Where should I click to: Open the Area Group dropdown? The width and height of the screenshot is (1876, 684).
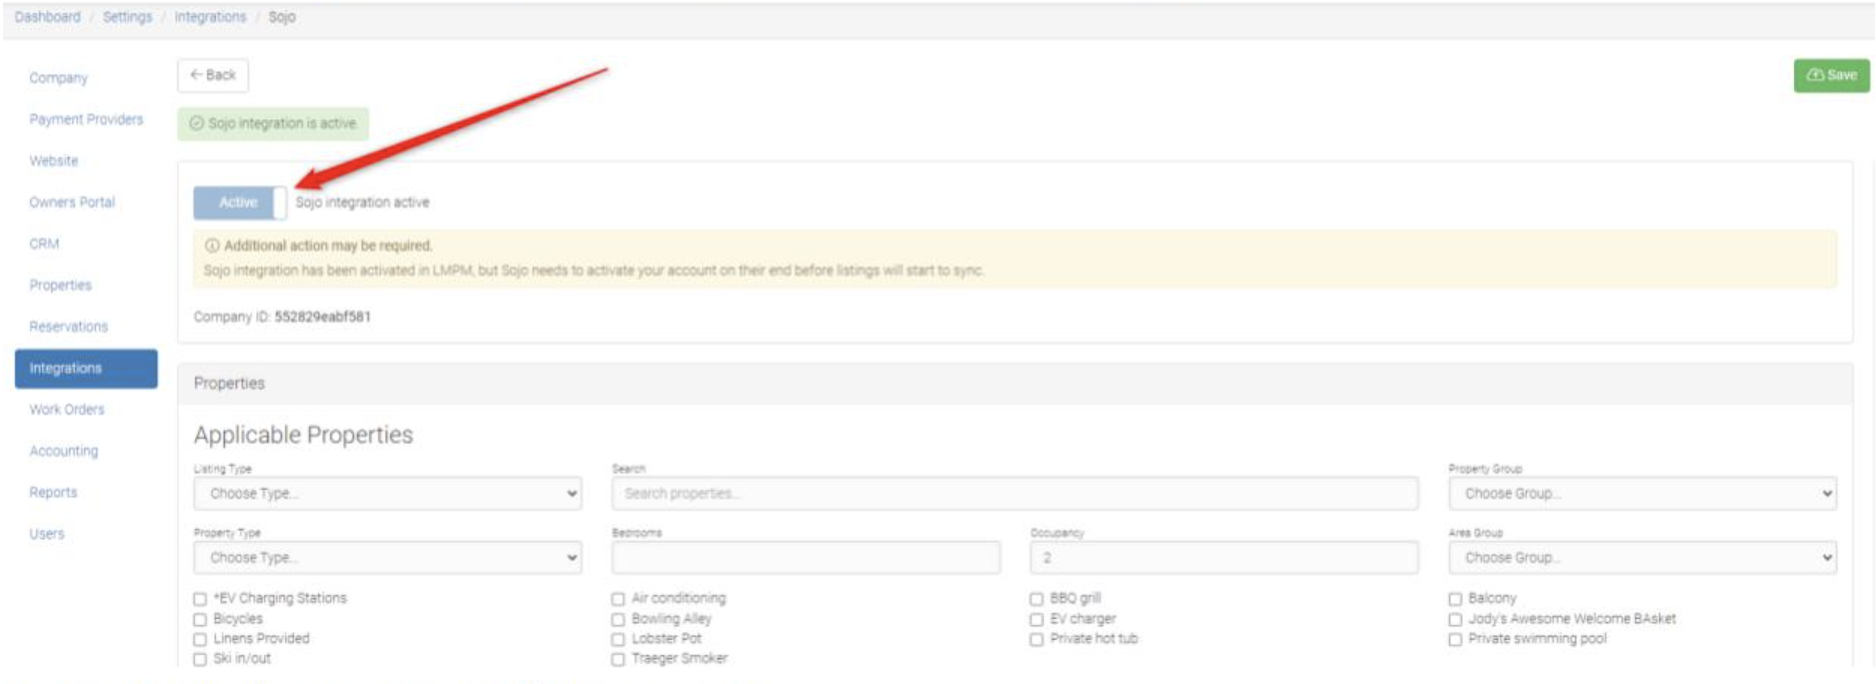[x=1641, y=557]
